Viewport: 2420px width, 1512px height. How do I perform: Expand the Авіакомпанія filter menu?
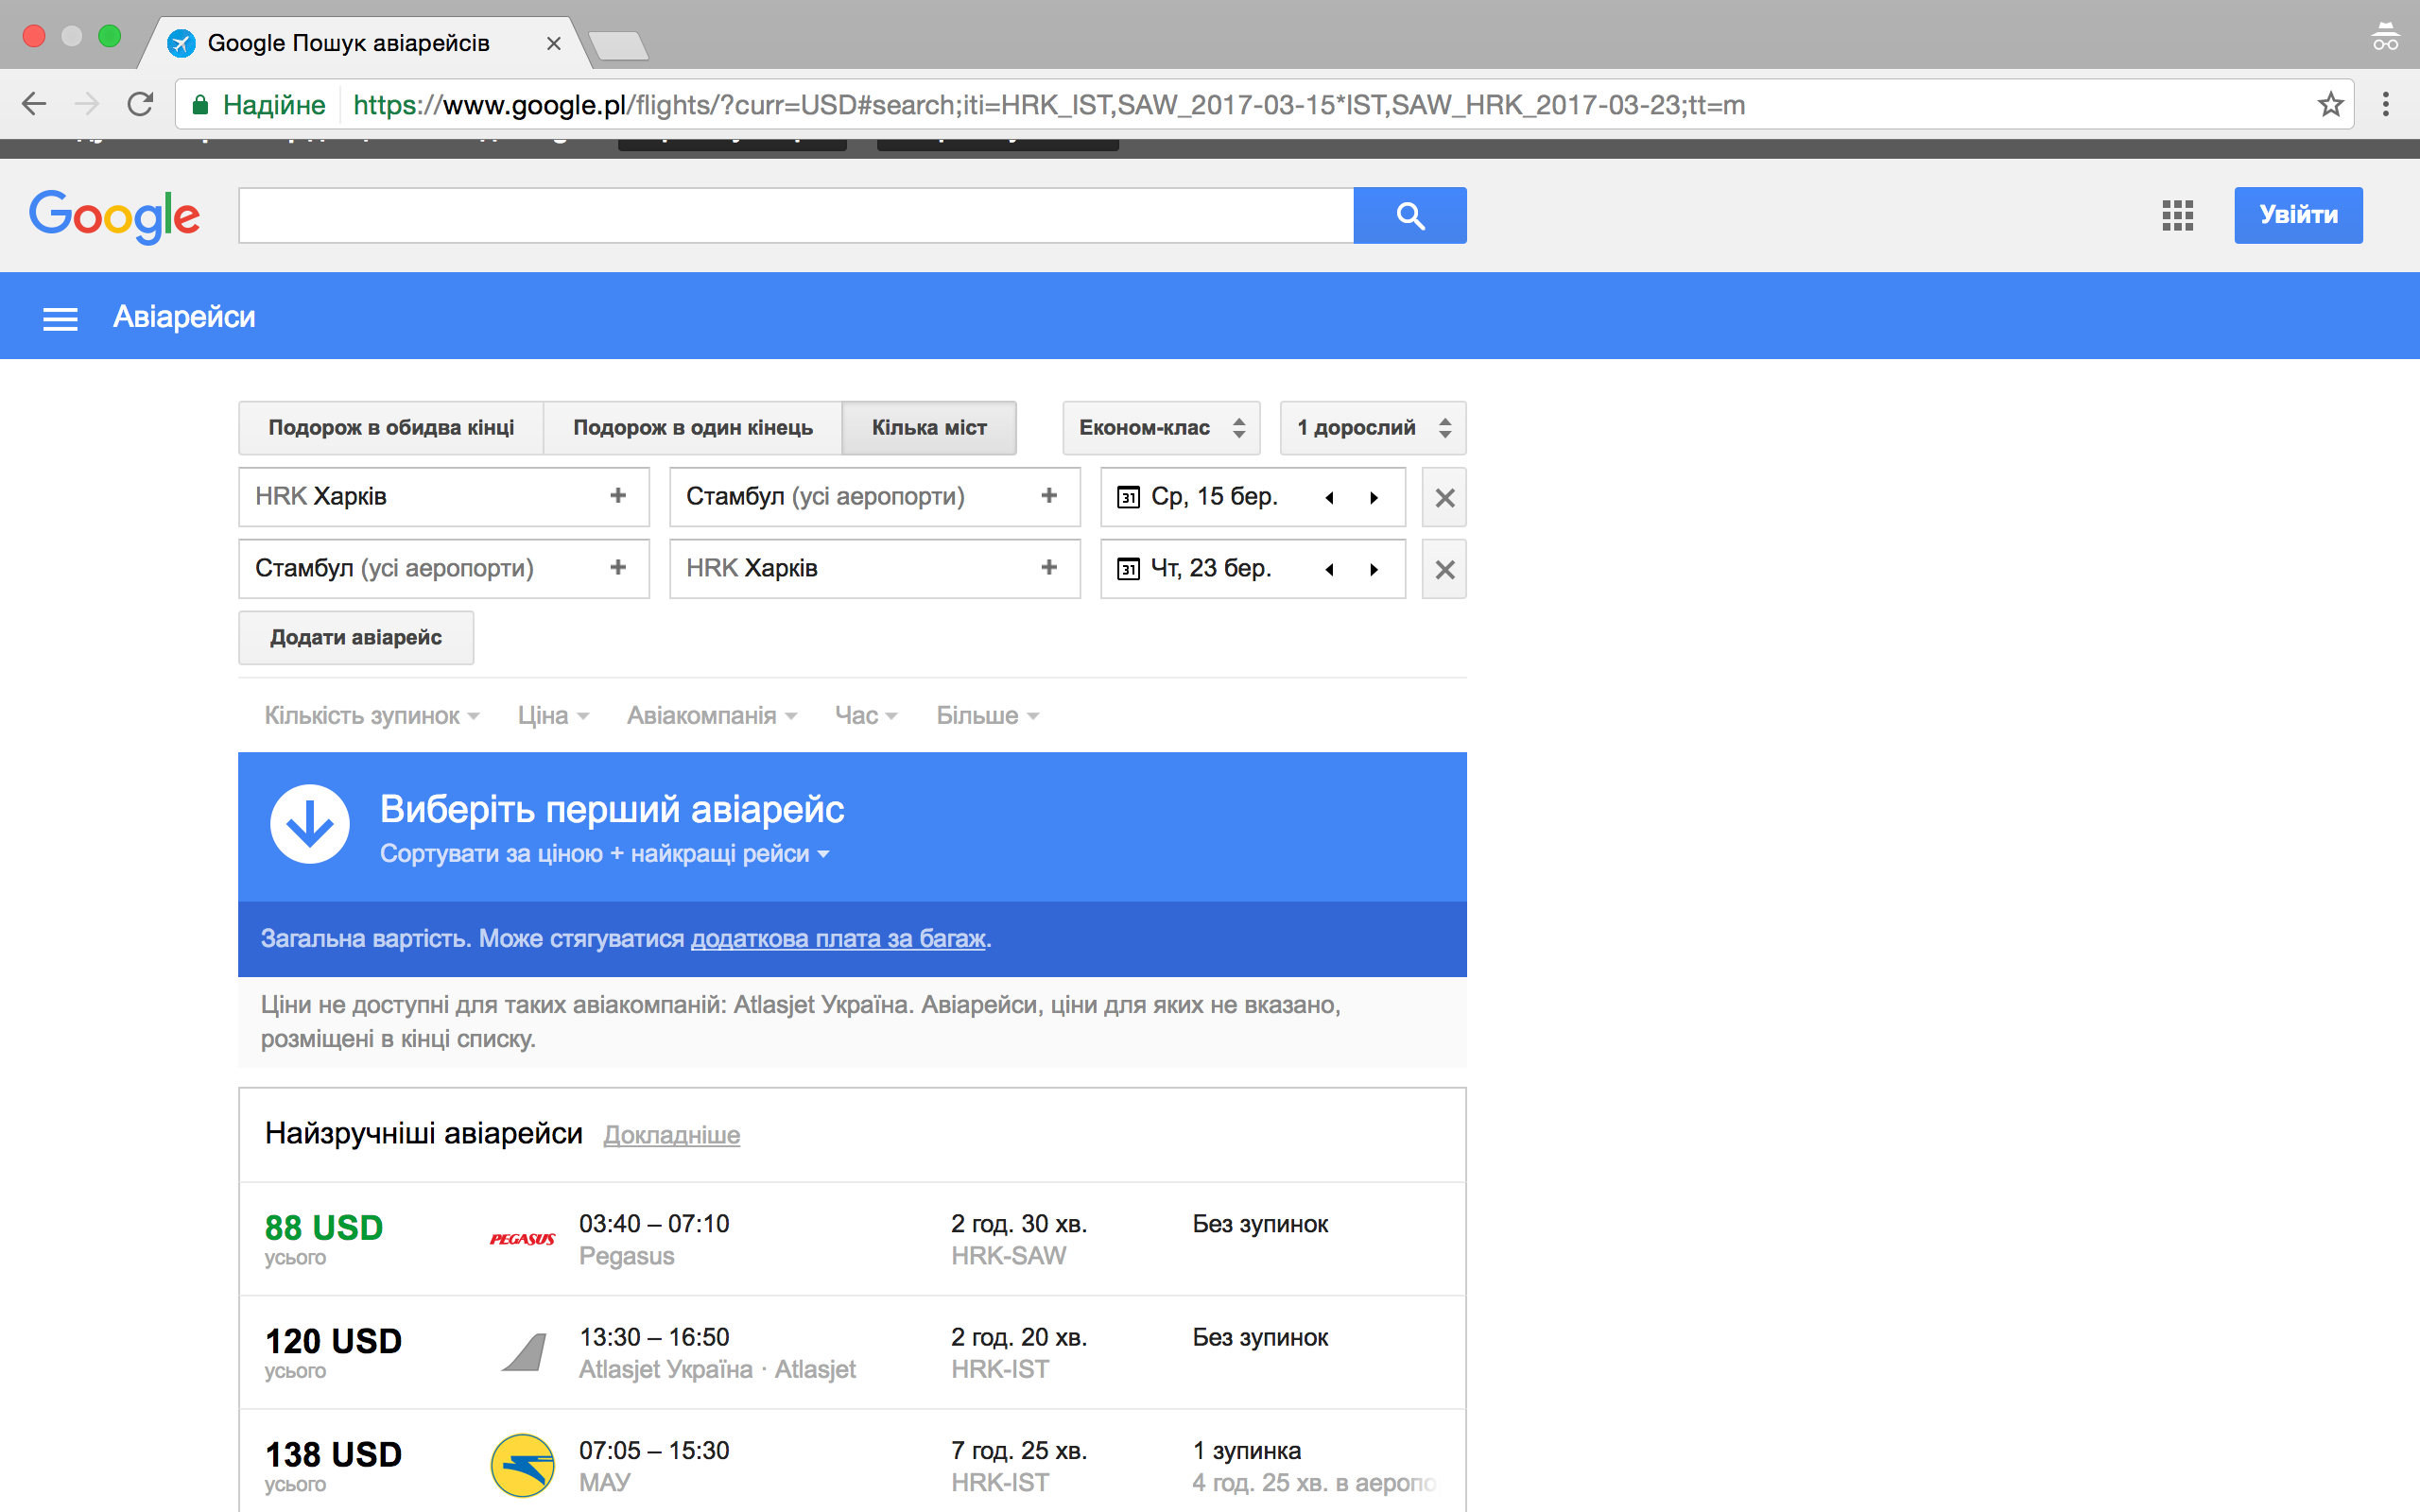click(711, 716)
